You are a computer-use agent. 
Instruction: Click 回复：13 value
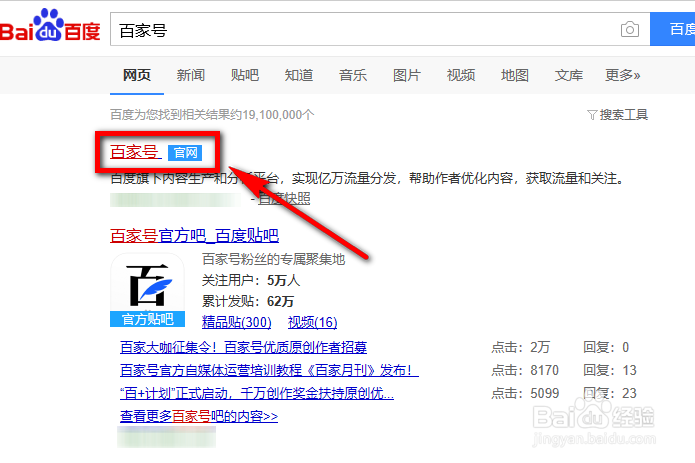pyautogui.click(x=610, y=370)
